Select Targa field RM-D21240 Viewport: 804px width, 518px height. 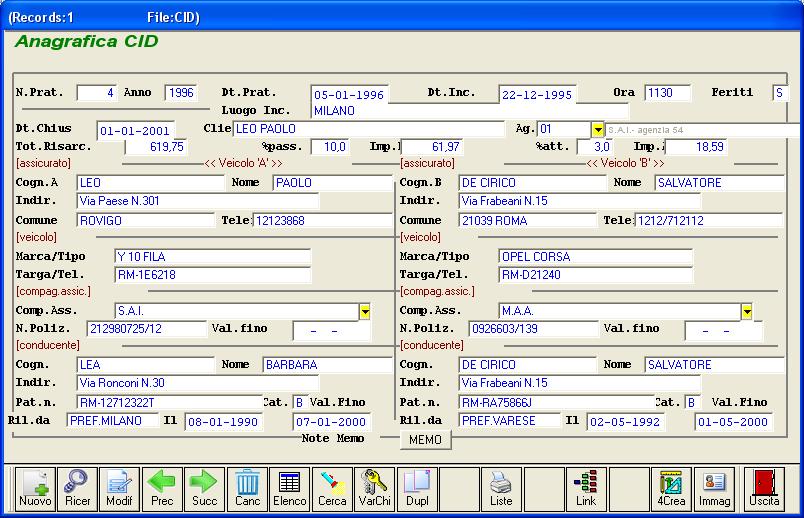click(595, 275)
